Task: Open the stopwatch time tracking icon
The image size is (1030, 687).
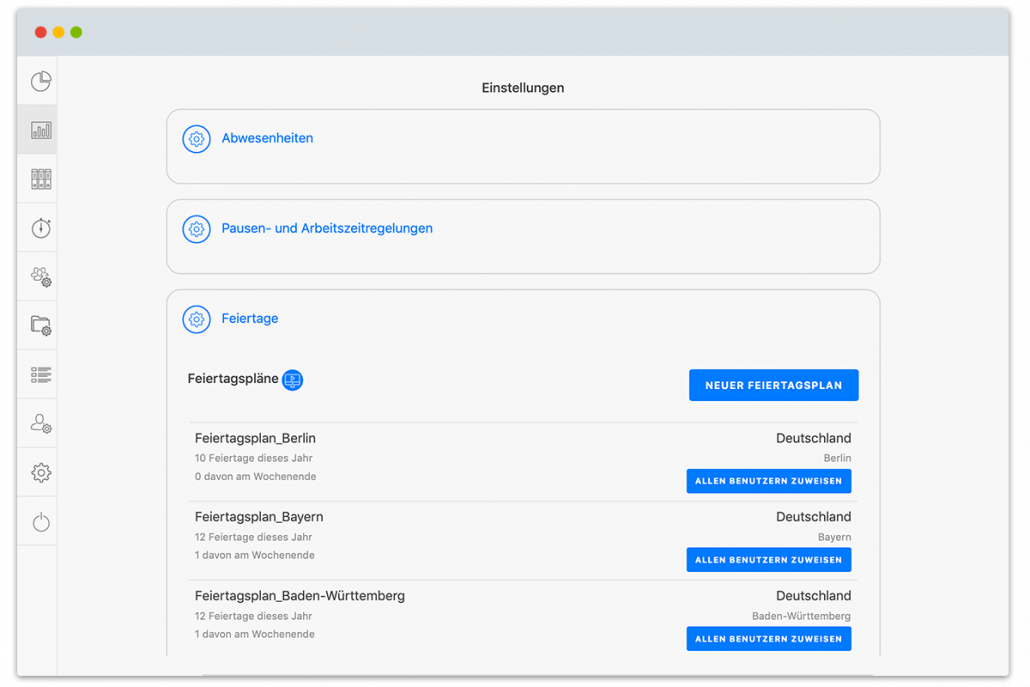Action: (41, 228)
